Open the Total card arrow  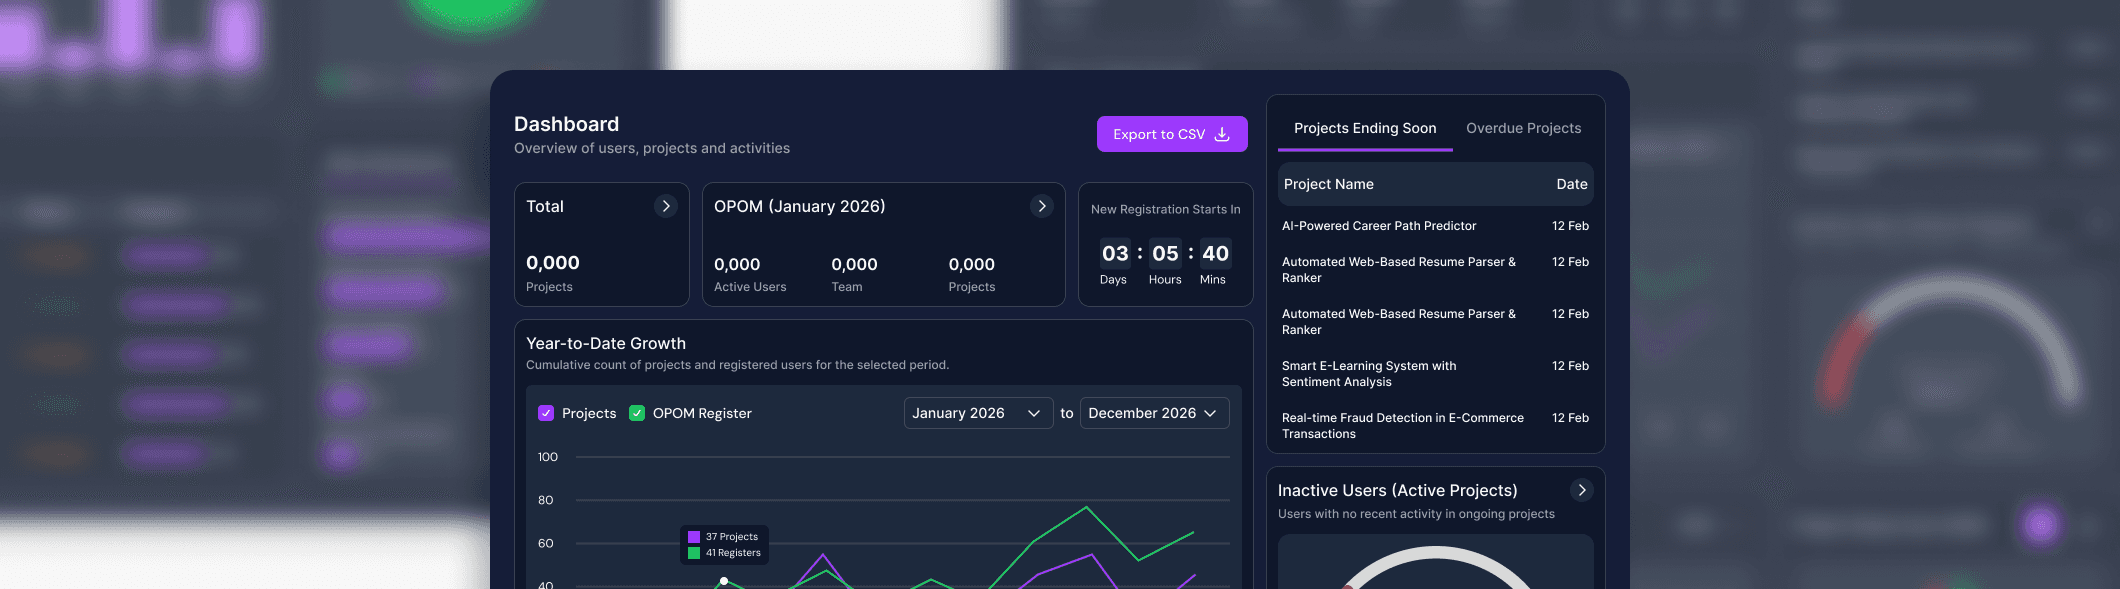(666, 206)
